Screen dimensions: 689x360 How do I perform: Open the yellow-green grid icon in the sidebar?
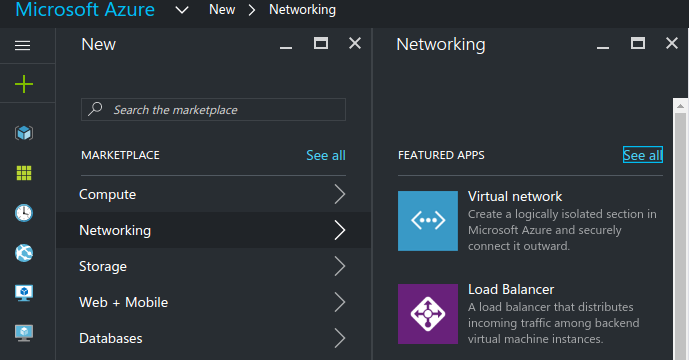[x=24, y=173]
